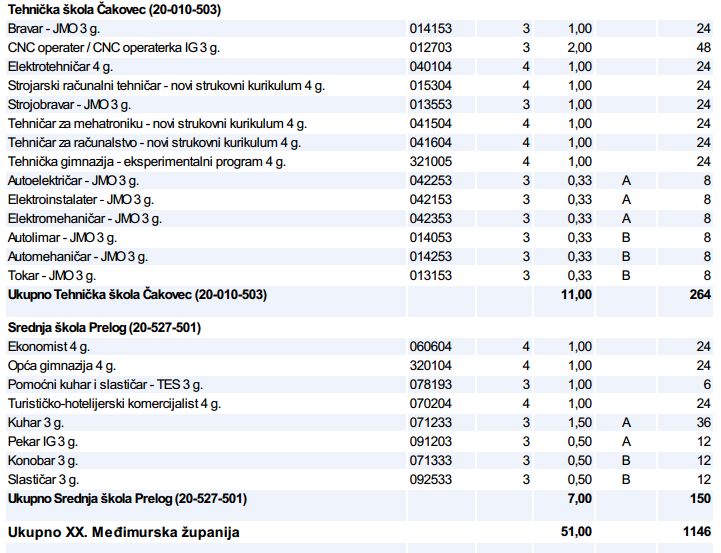Click the Tehnička škola Čakovec heading
The width and height of the screenshot is (721, 553).
tap(114, 10)
